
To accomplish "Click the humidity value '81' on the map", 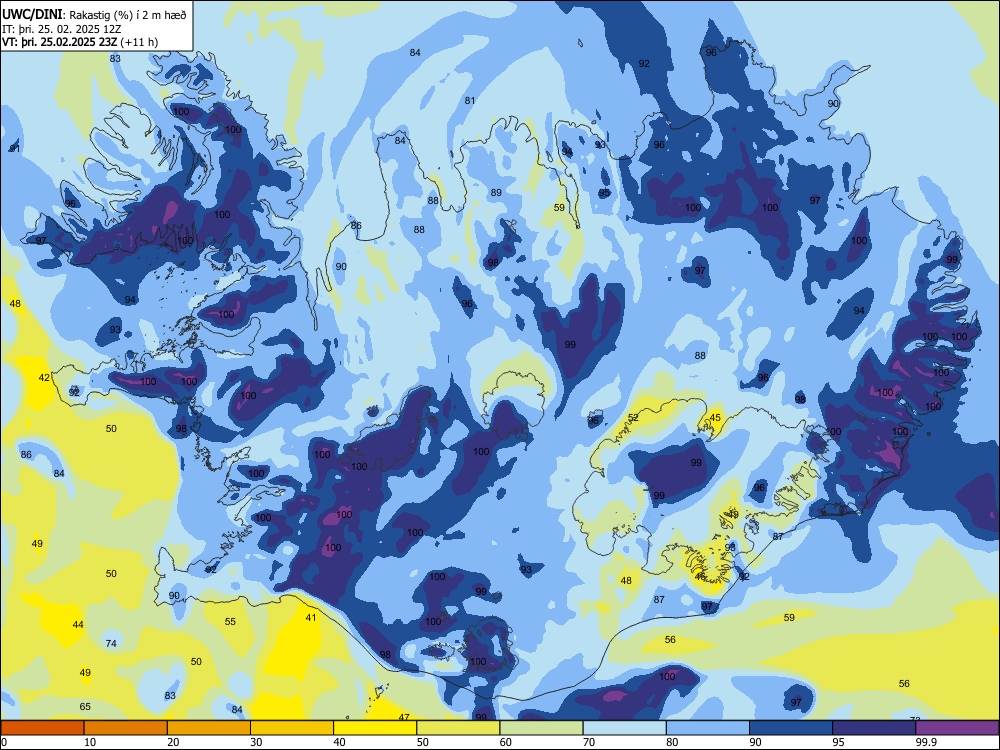I will click(470, 100).
